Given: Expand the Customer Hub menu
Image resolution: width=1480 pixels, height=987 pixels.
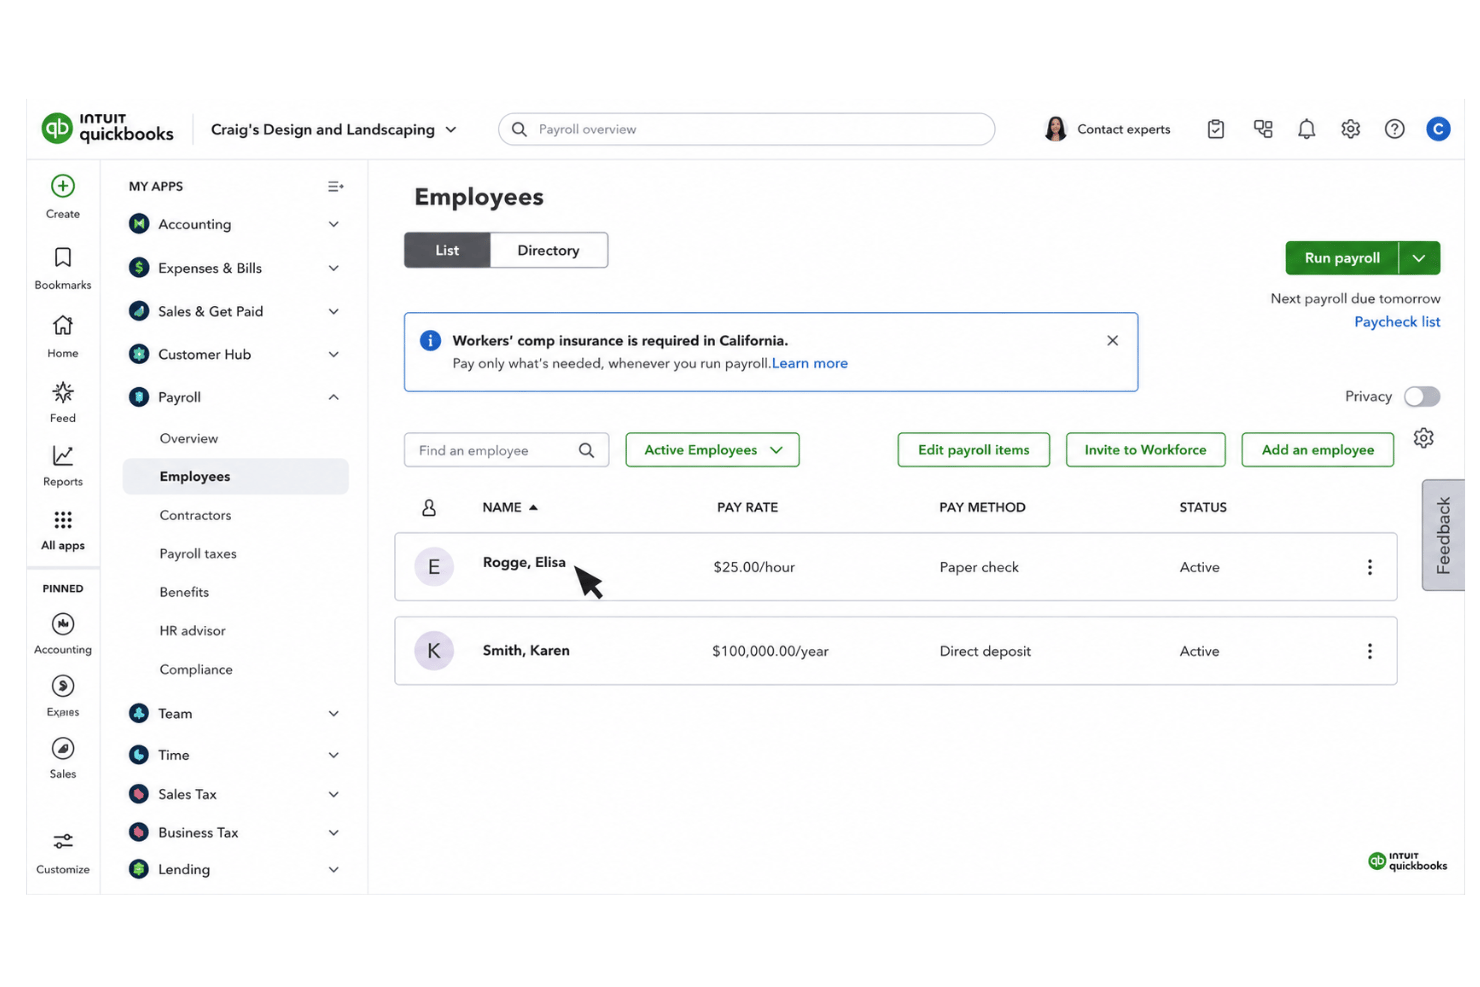Looking at the screenshot, I should (334, 355).
